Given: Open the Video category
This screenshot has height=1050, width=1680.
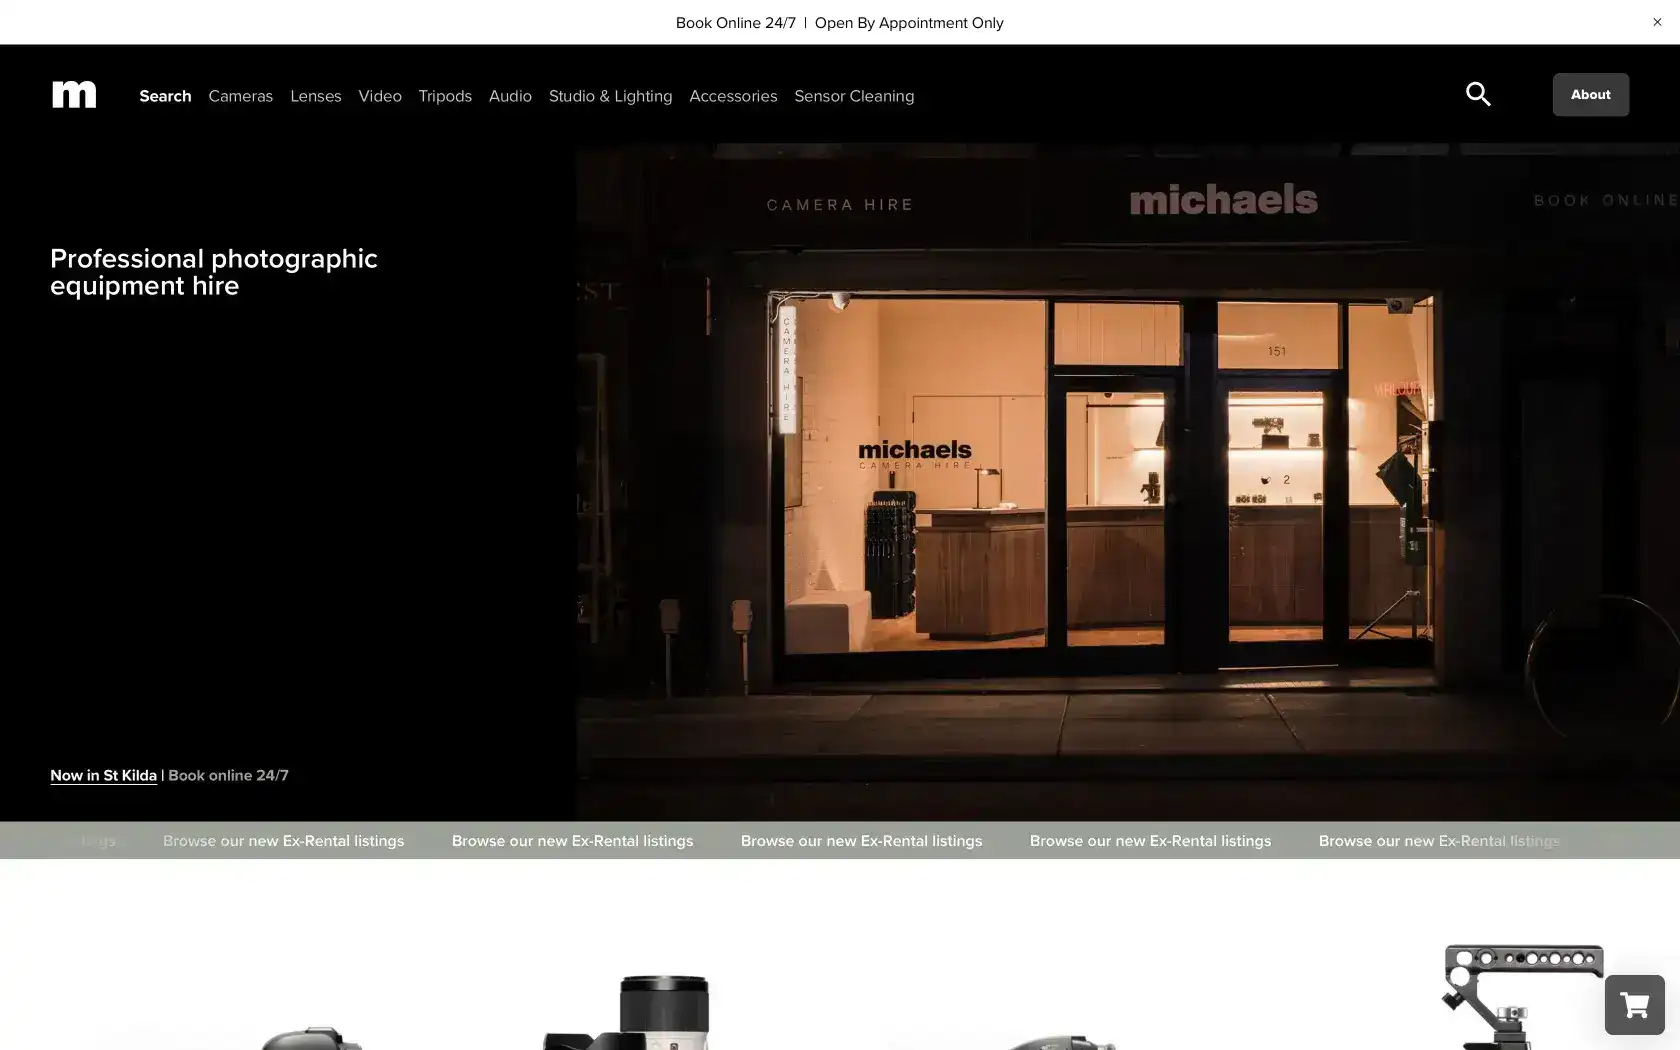Looking at the screenshot, I should pos(379,95).
